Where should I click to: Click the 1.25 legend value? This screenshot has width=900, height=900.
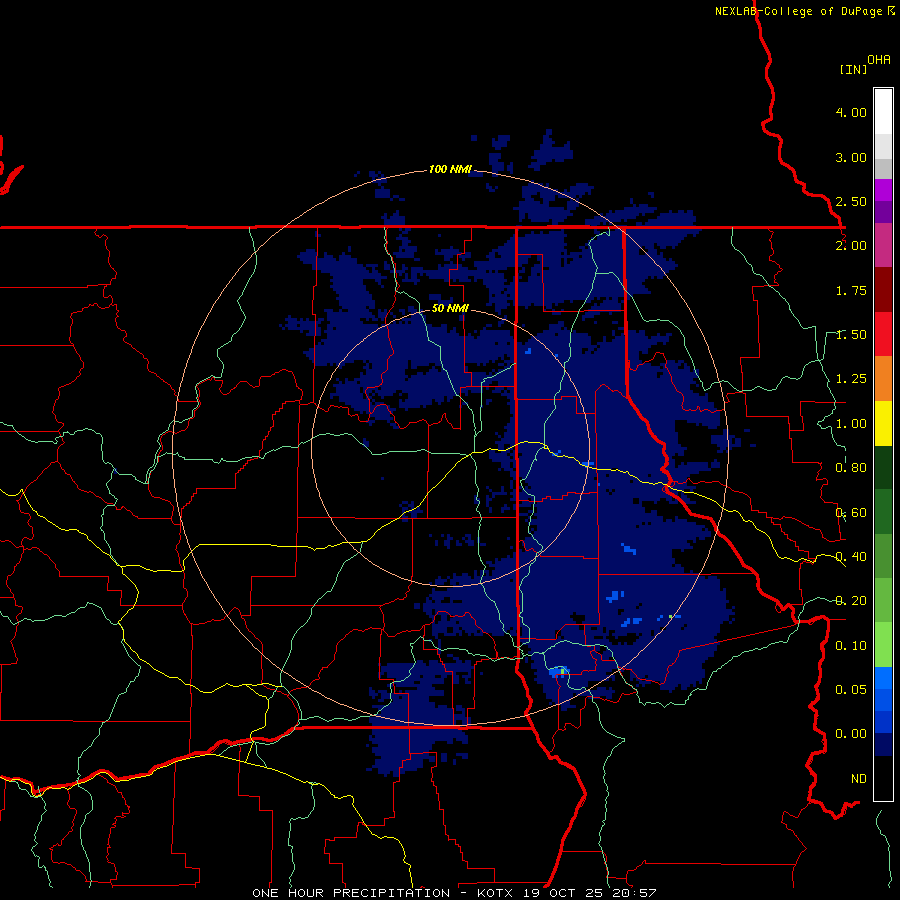tap(851, 379)
